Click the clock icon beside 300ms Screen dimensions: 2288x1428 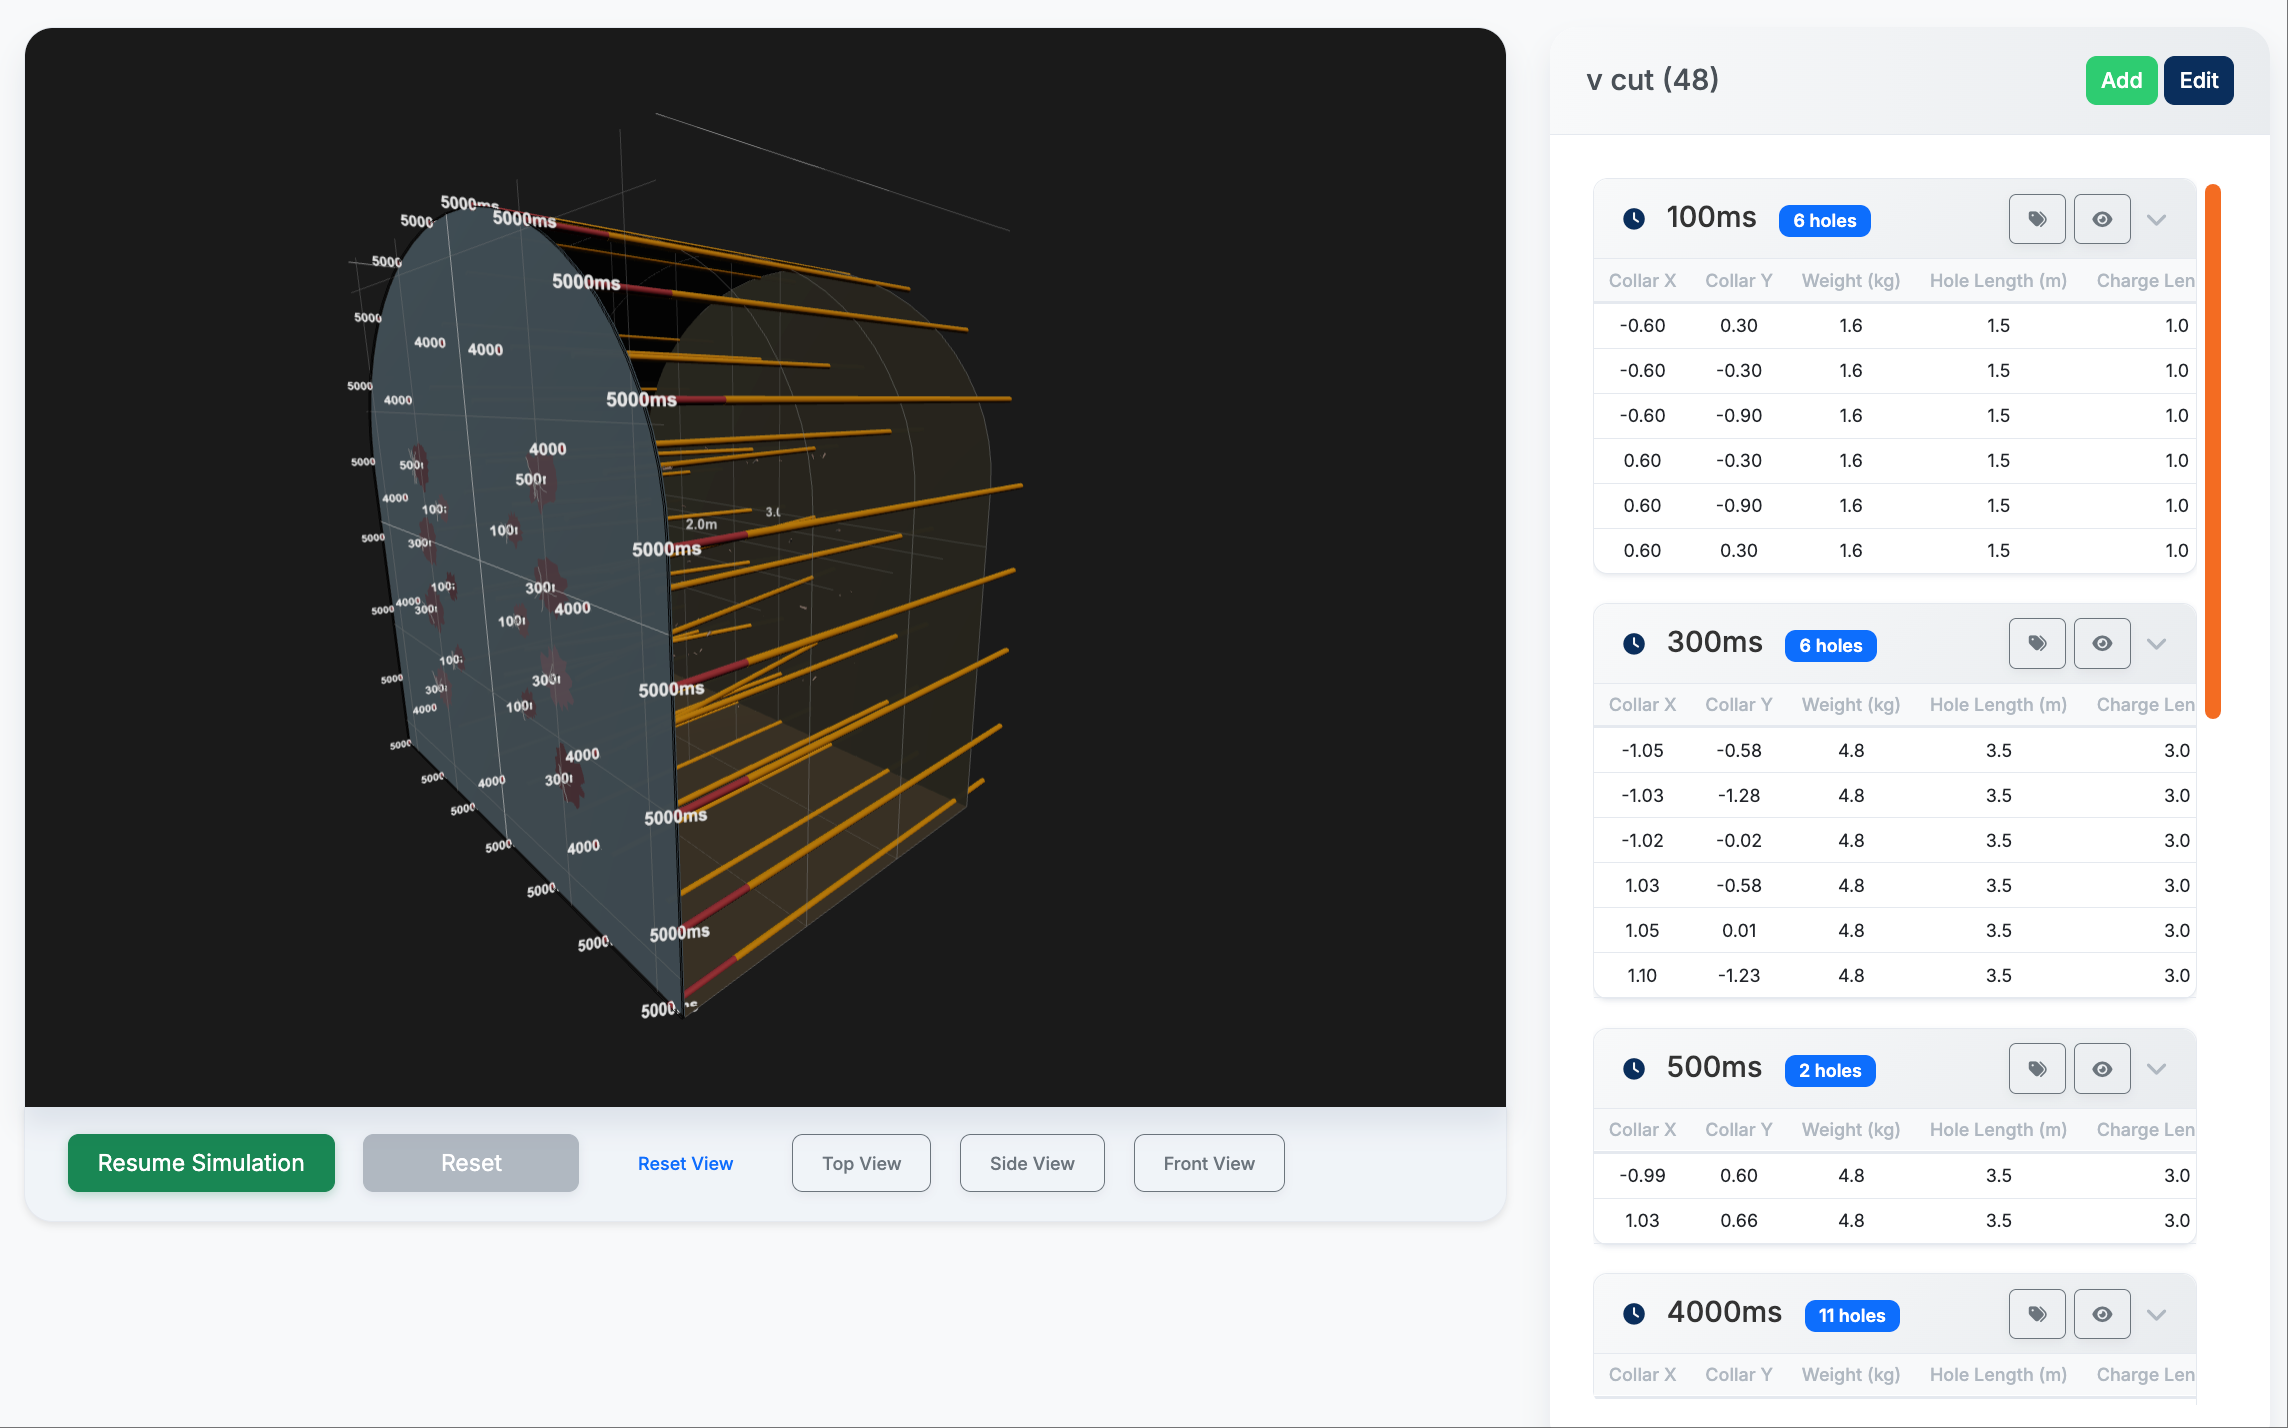[1634, 644]
